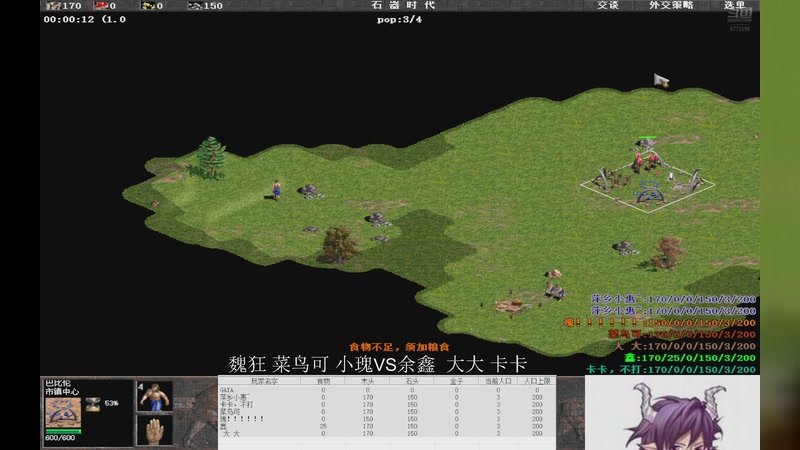Click the wood resource icon showing 170
The width and height of the screenshot is (800, 450).
53,6
